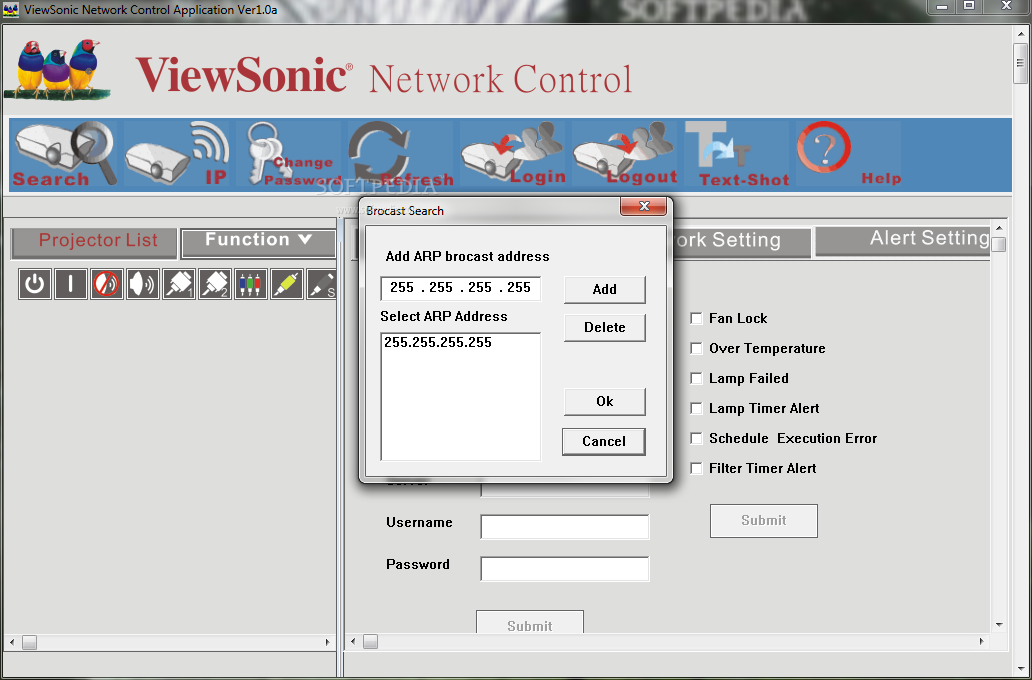Click the unmute speaker icon
Screen dimensions: 1032x680
click(x=142, y=284)
